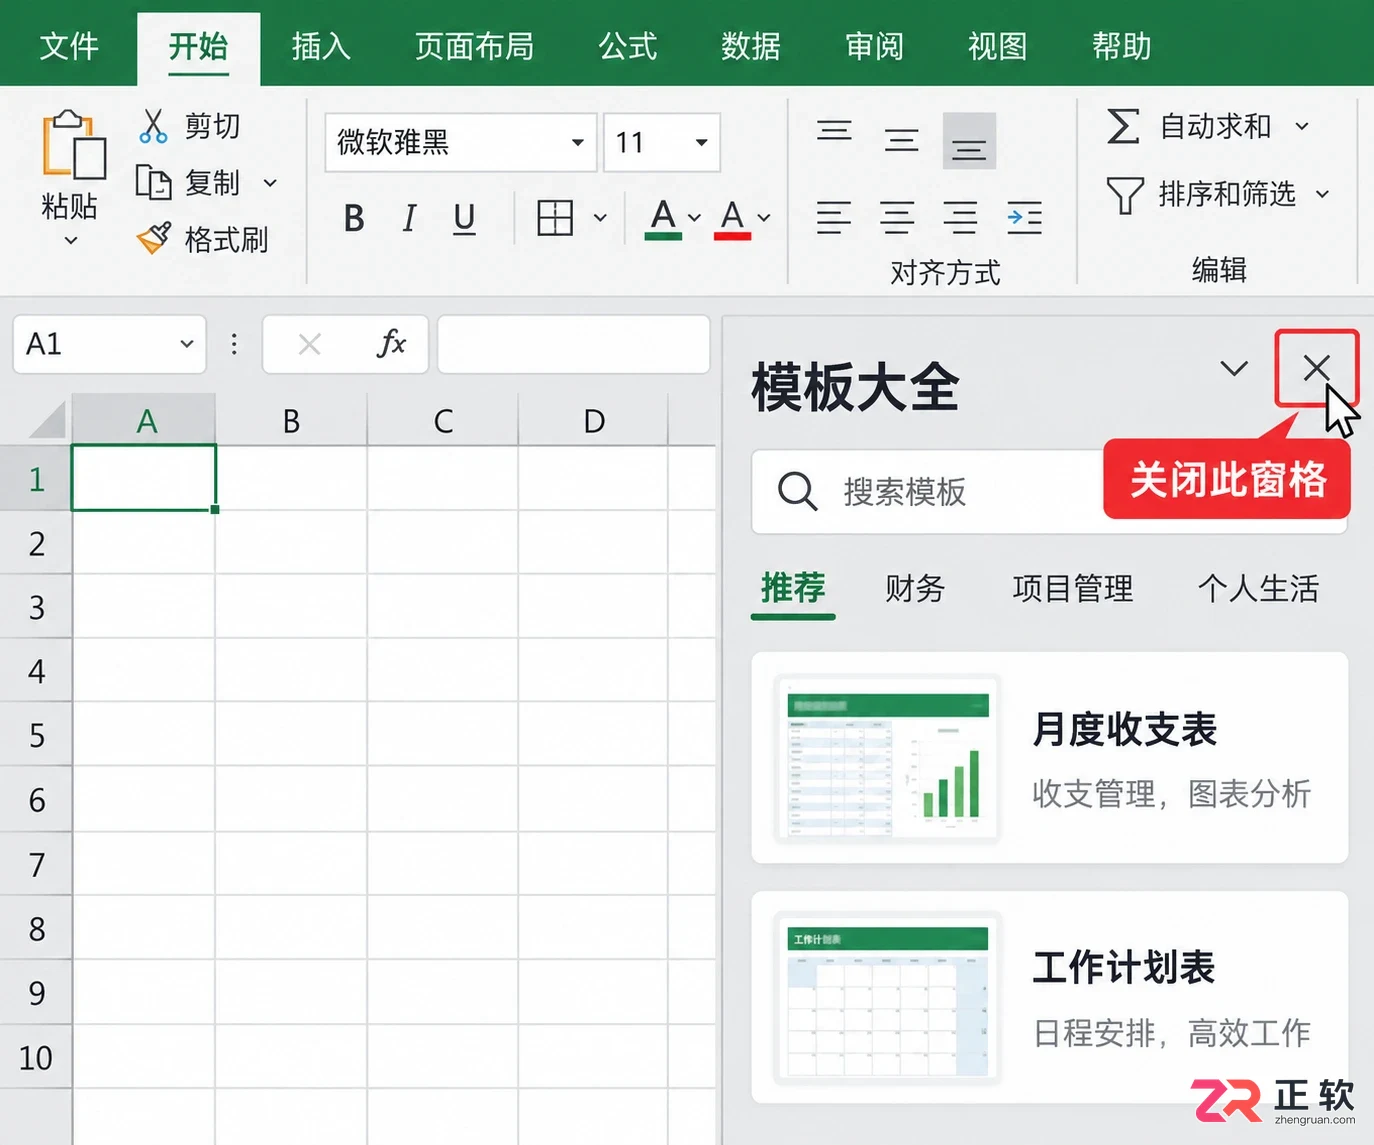
Task: Cancel entry with formula bar X icon
Action: [x=310, y=345]
